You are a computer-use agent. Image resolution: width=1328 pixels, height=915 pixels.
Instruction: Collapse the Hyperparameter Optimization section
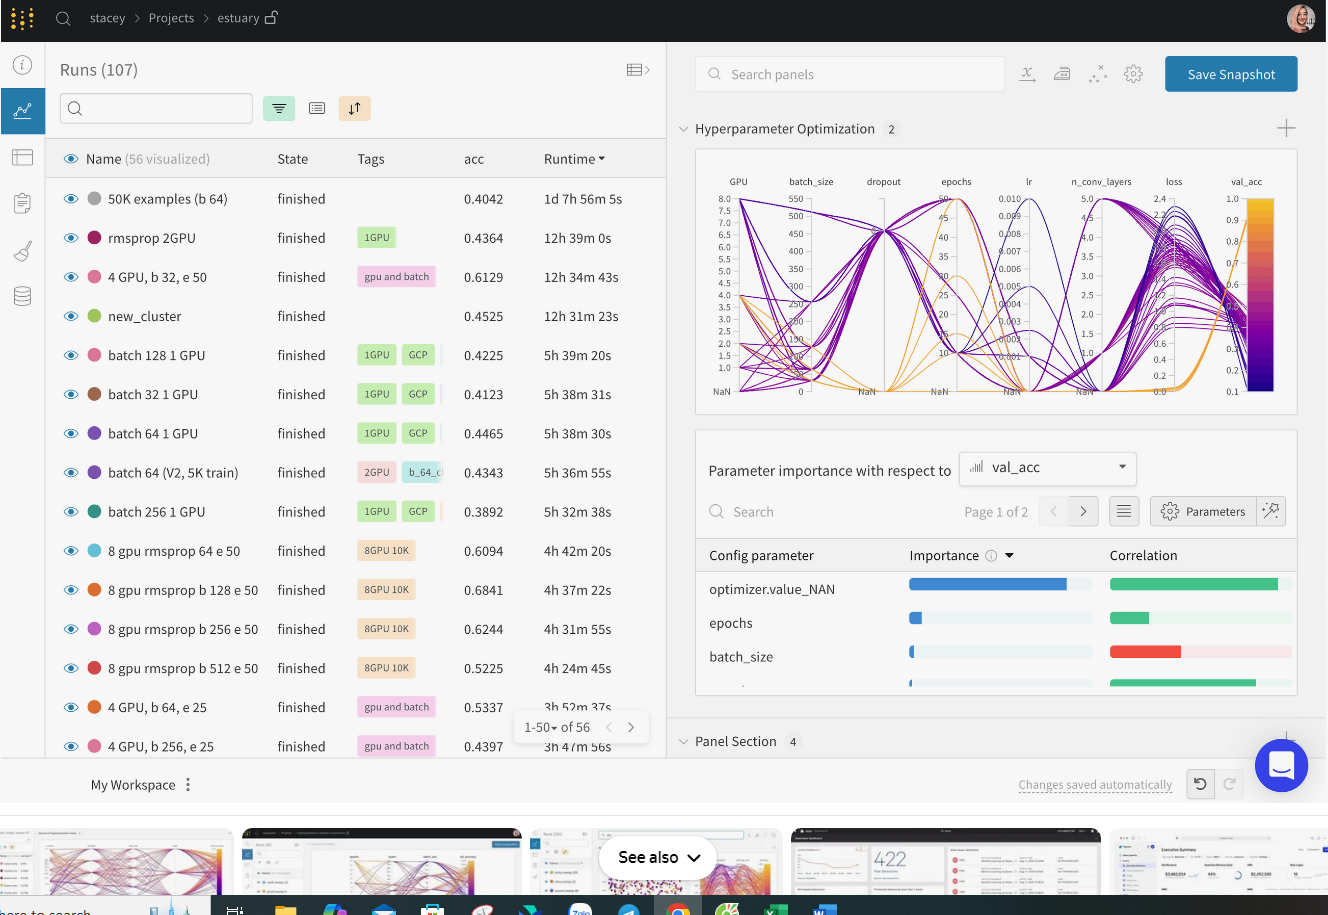click(x=684, y=129)
